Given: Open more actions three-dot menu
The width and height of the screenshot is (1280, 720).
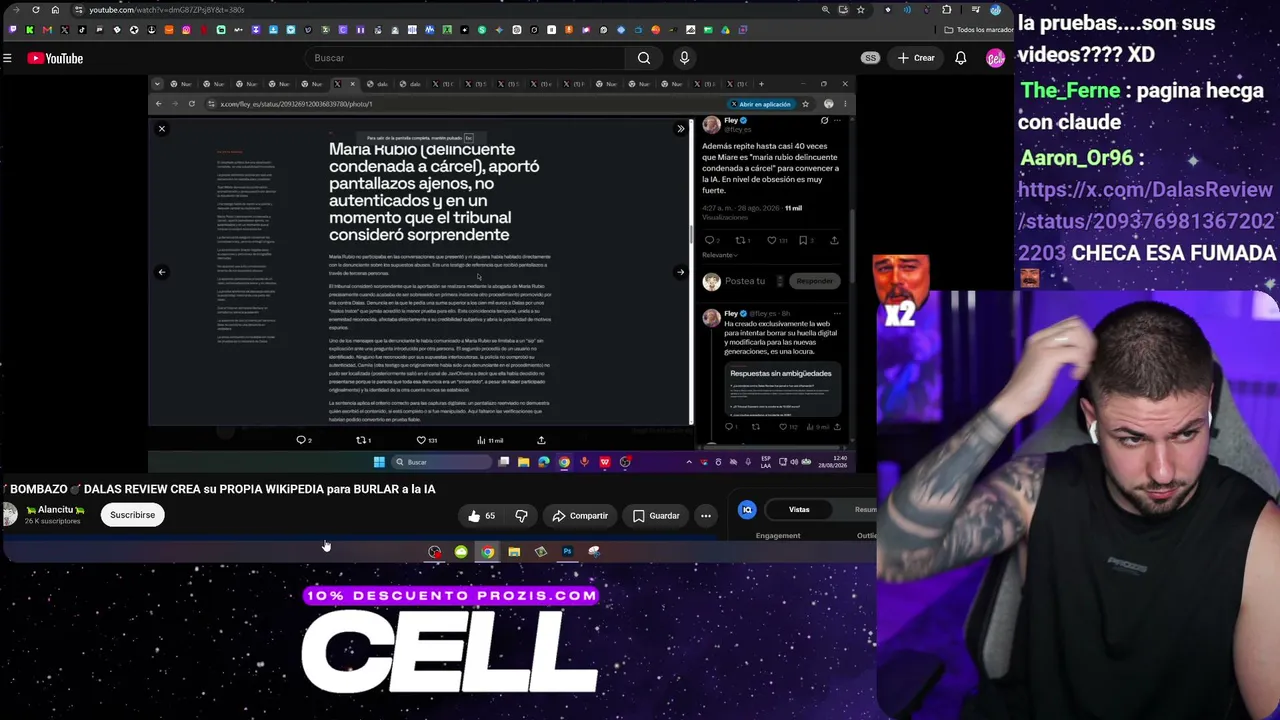Looking at the screenshot, I should 706,516.
